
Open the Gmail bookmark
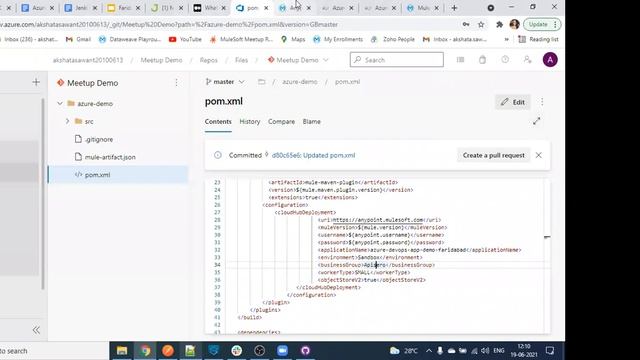click(x=78, y=39)
